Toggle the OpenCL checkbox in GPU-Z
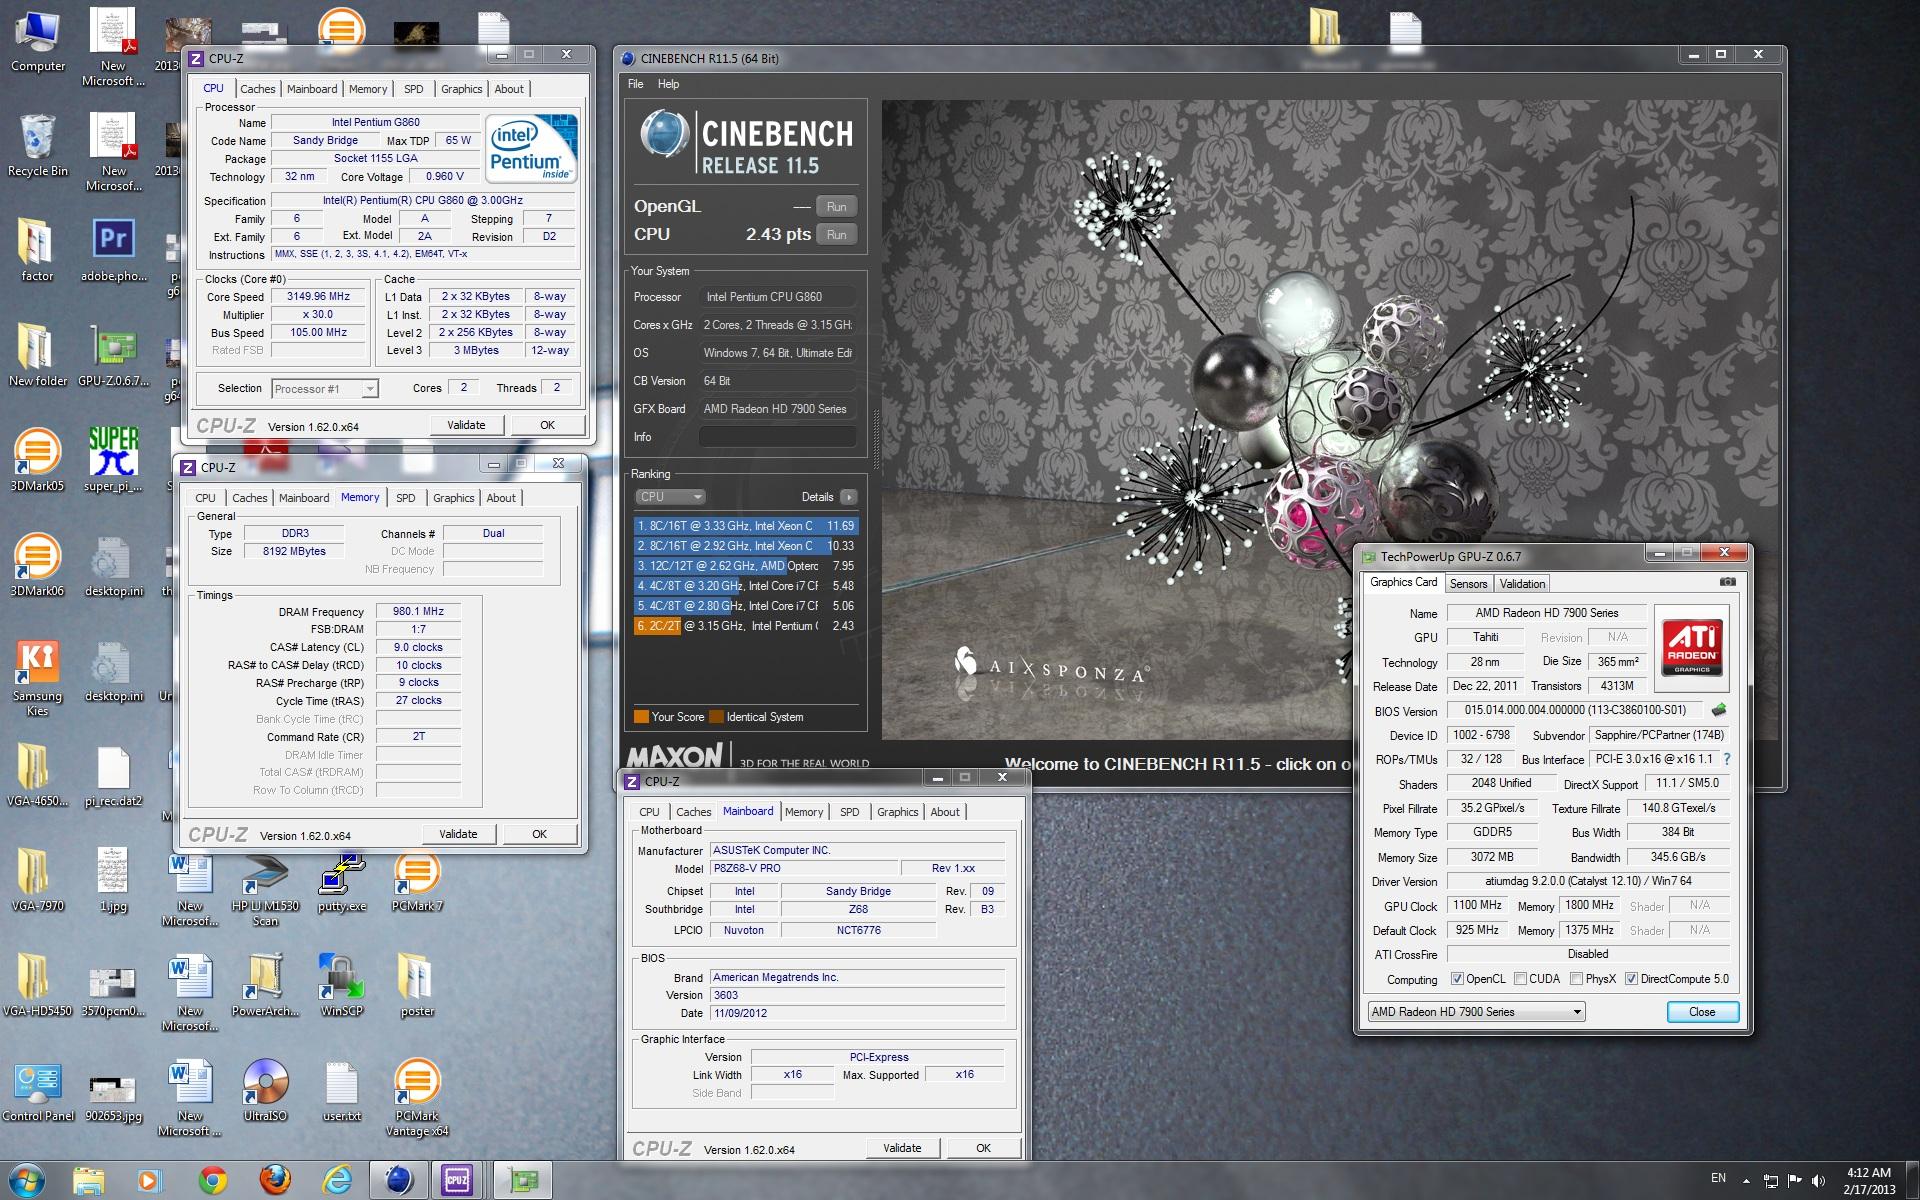This screenshot has width=1920, height=1200. tap(1457, 979)
